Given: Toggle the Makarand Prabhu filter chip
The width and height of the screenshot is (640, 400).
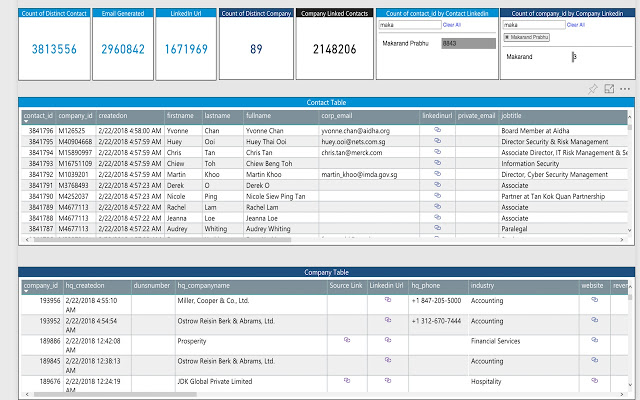Looking at the screenshot, I should [x=525, y=36].
